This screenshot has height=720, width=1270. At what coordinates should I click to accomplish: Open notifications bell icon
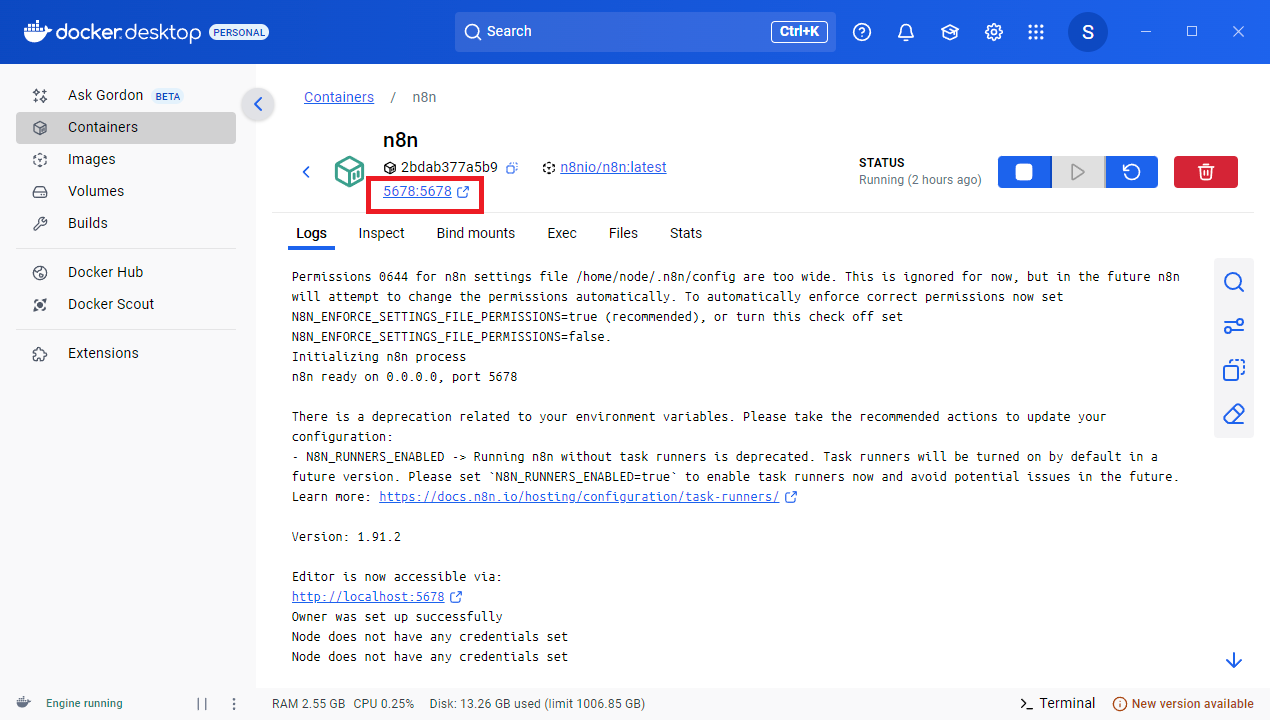[x=906, y=32]
